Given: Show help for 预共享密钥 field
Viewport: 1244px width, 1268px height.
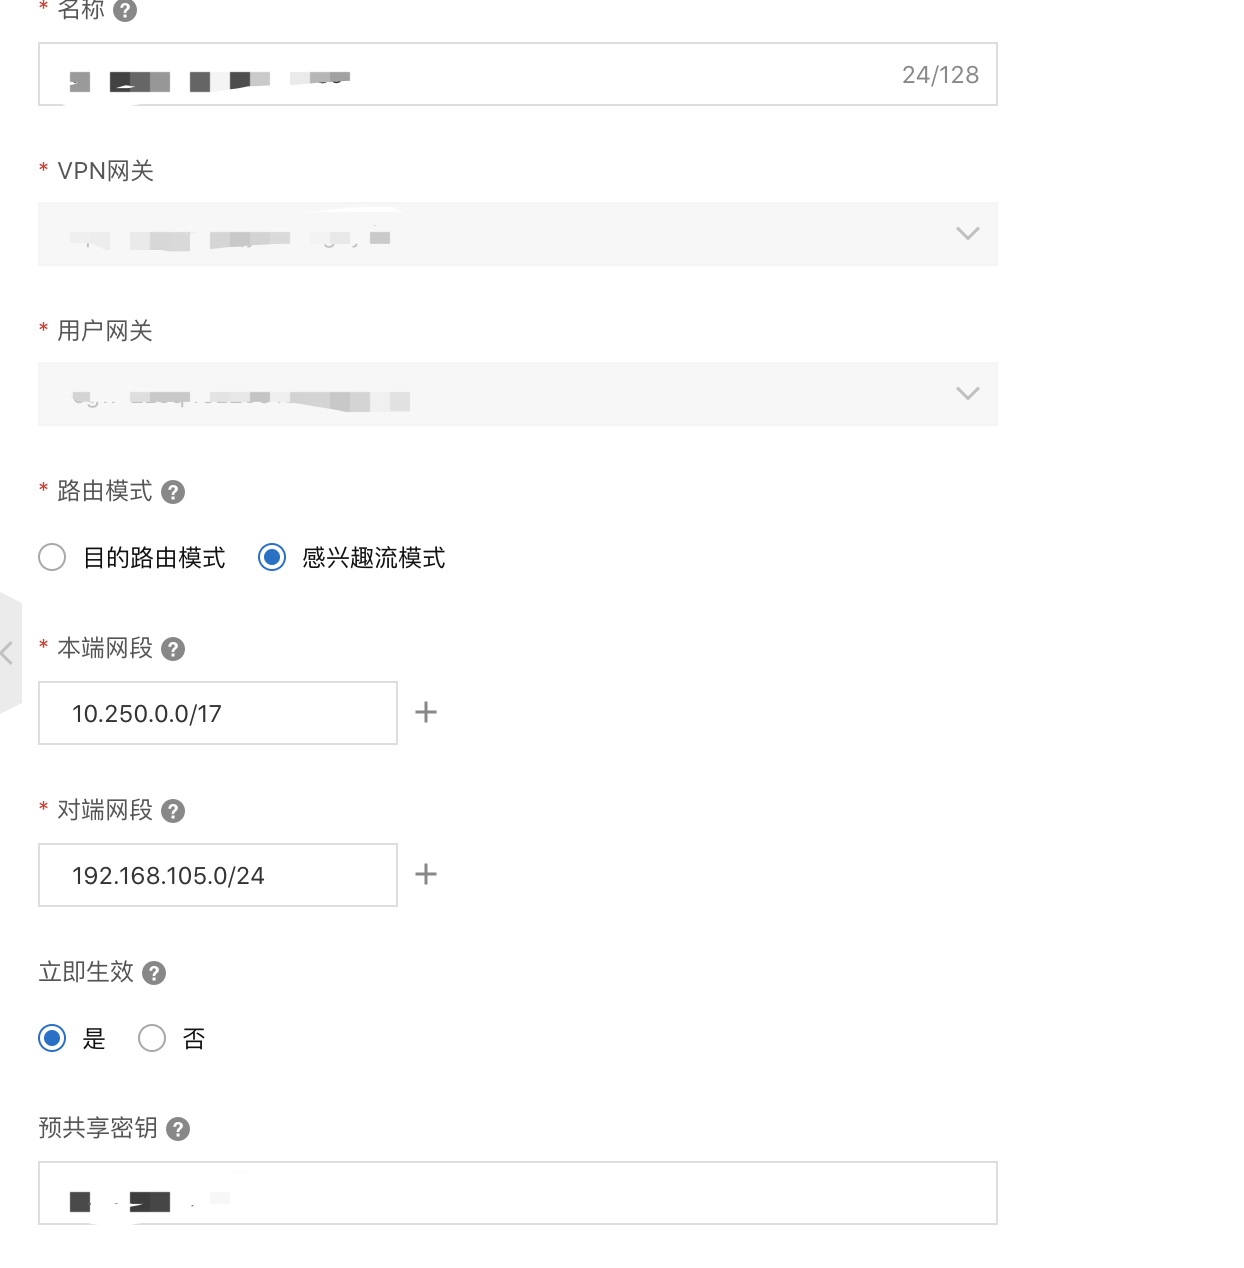Looking at the screenshot, I should pos(178,1129).
